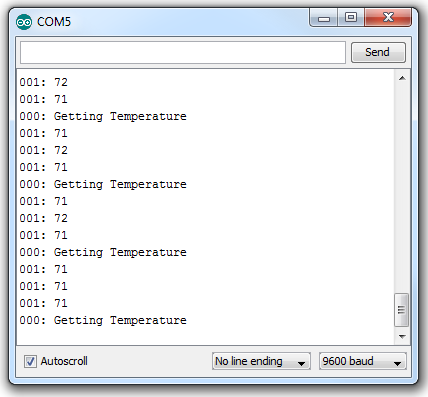428x397 pixels.
Task: Click the empty scrollbar track above thumb
Action: (402, 189)
